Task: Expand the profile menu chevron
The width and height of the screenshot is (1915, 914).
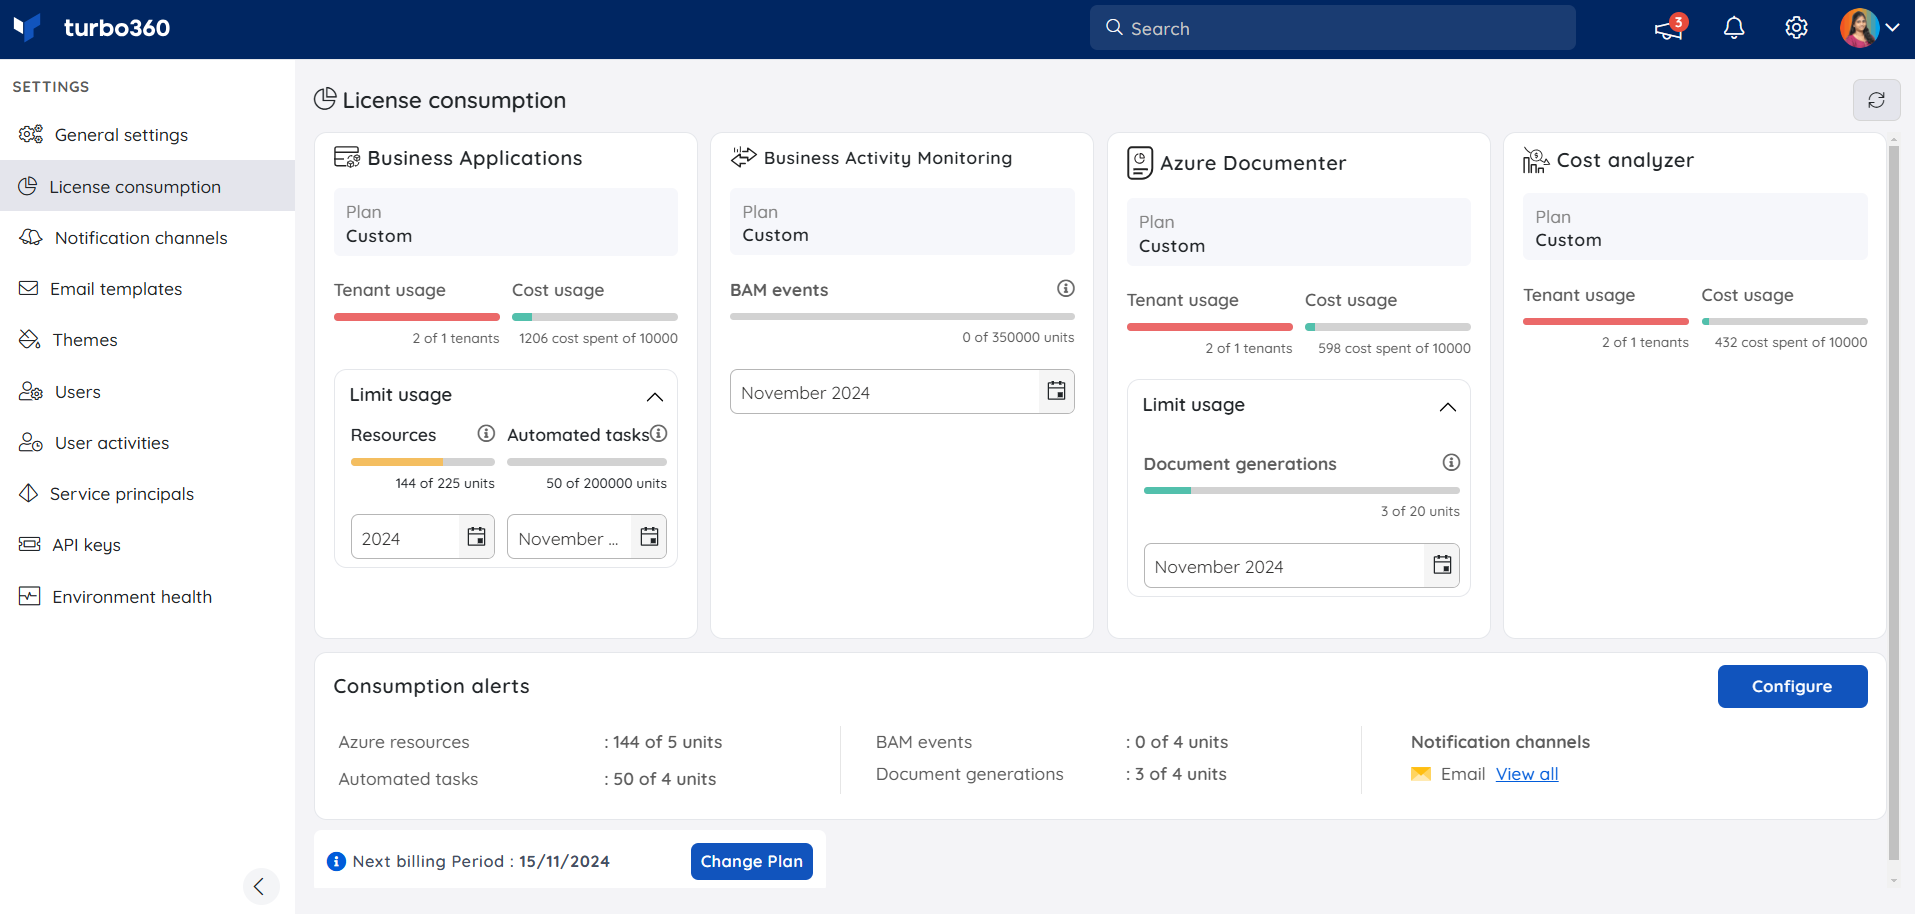Action: tap(1892, 28)
